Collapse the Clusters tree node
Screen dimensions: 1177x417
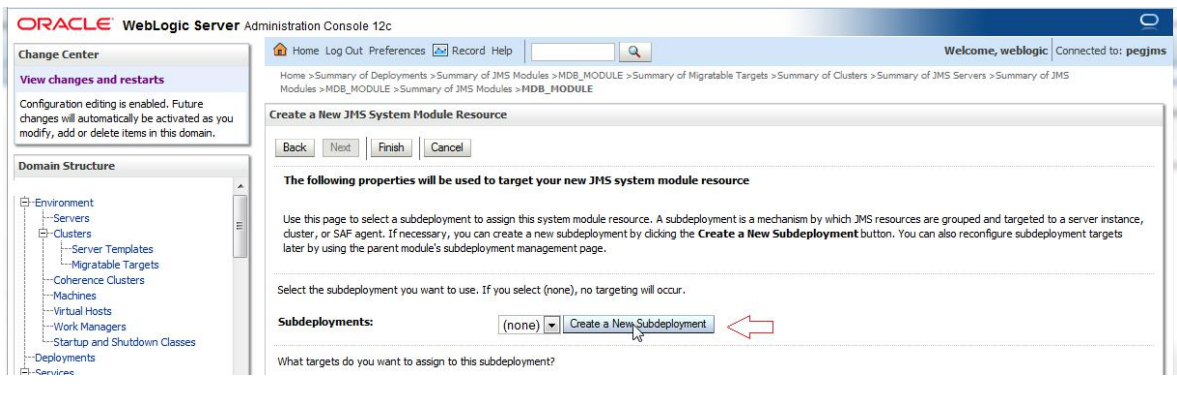pos(43,234)
